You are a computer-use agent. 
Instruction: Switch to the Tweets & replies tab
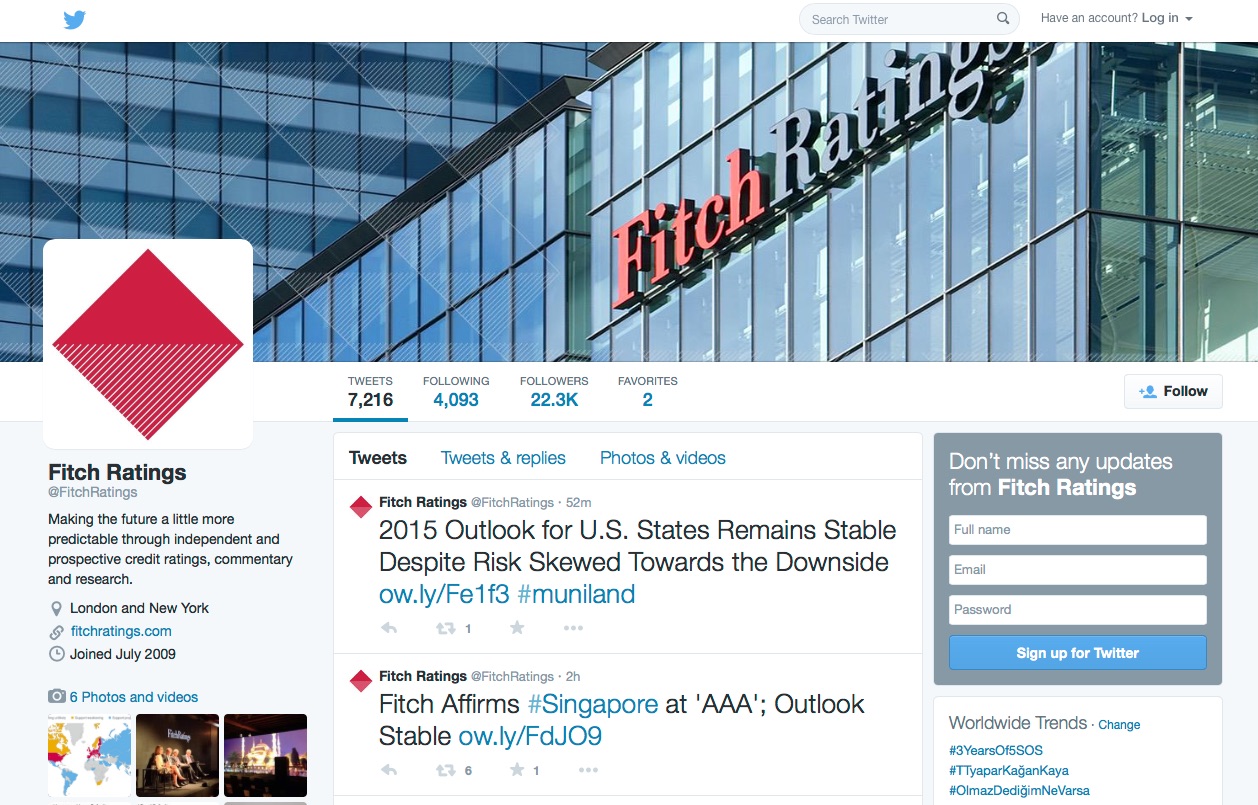(503, 458)
